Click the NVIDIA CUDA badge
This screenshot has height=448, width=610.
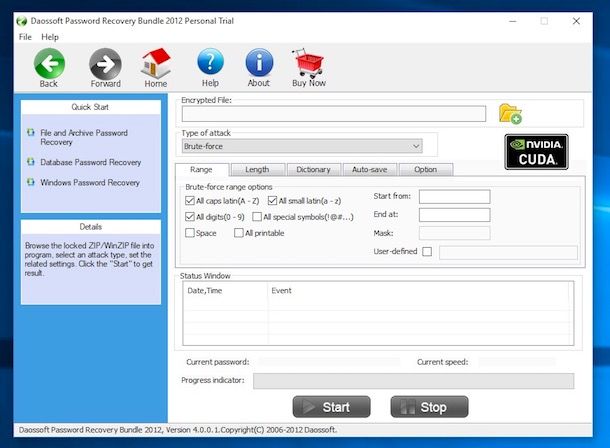point(536,152)
